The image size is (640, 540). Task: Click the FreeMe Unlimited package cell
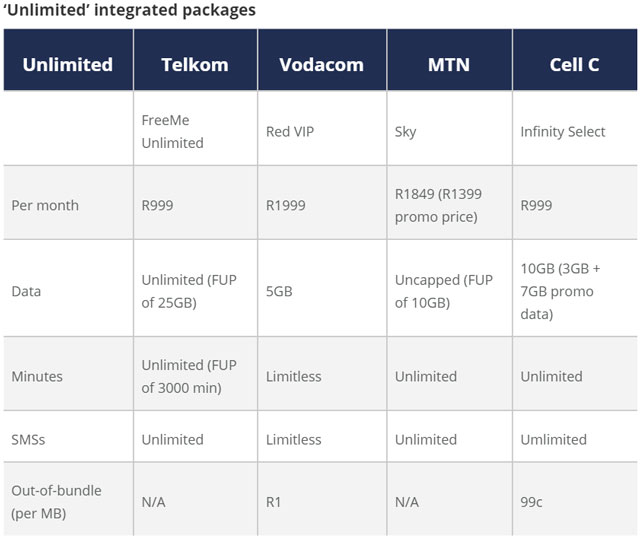(x=172, y=131)
